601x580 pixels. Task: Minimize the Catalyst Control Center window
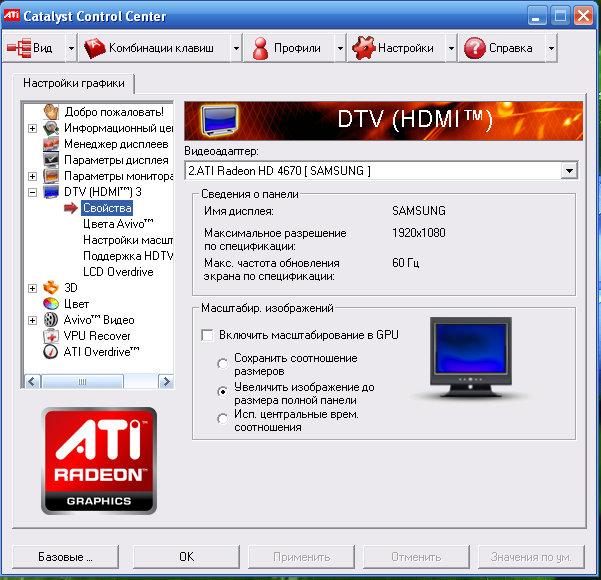click(x=537, y=16)
